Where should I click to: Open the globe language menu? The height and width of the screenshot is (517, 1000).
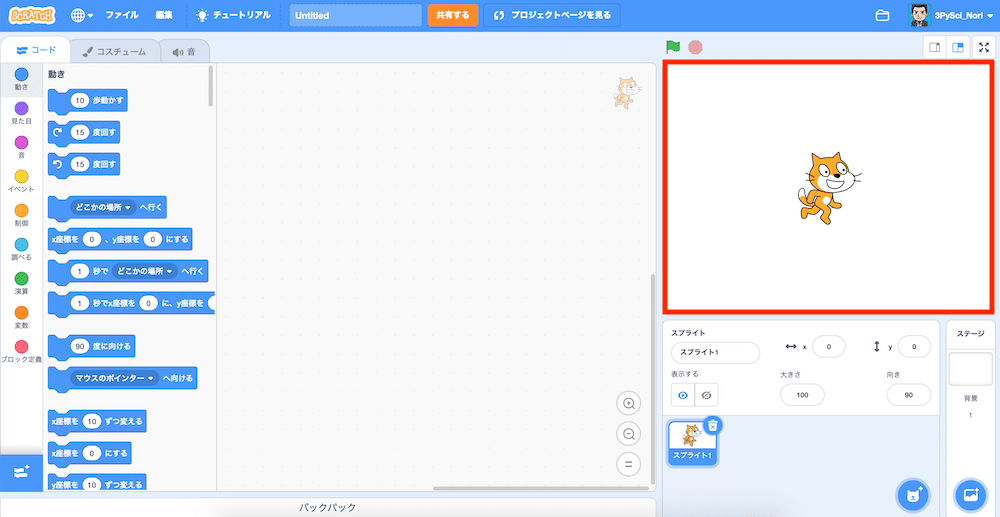coord(82,15)
